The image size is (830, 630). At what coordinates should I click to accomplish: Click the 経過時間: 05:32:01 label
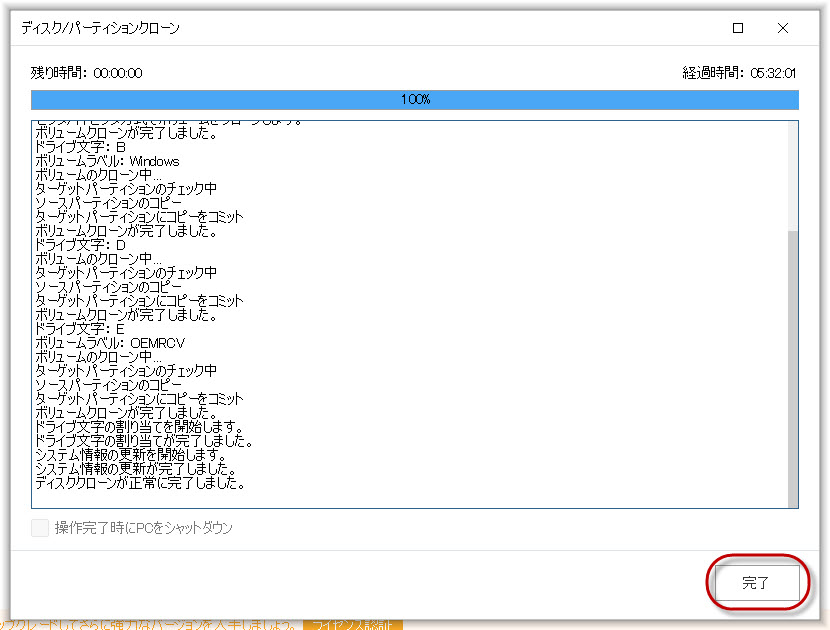[x=739, y=73]
